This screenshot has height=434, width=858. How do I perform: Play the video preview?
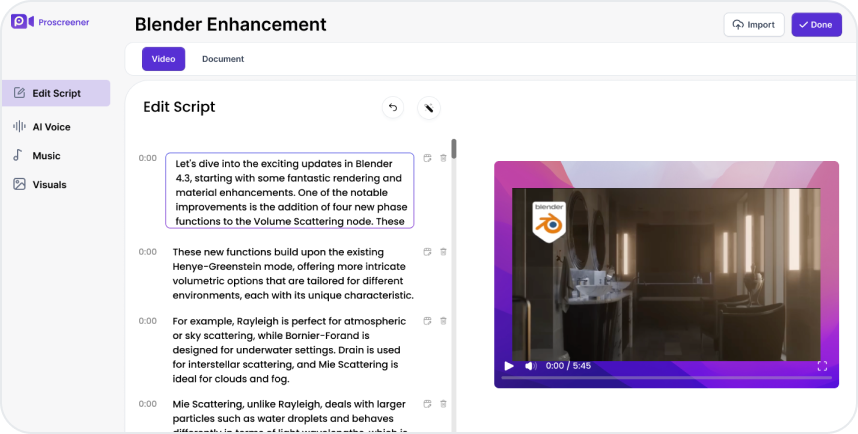(509, 366)
